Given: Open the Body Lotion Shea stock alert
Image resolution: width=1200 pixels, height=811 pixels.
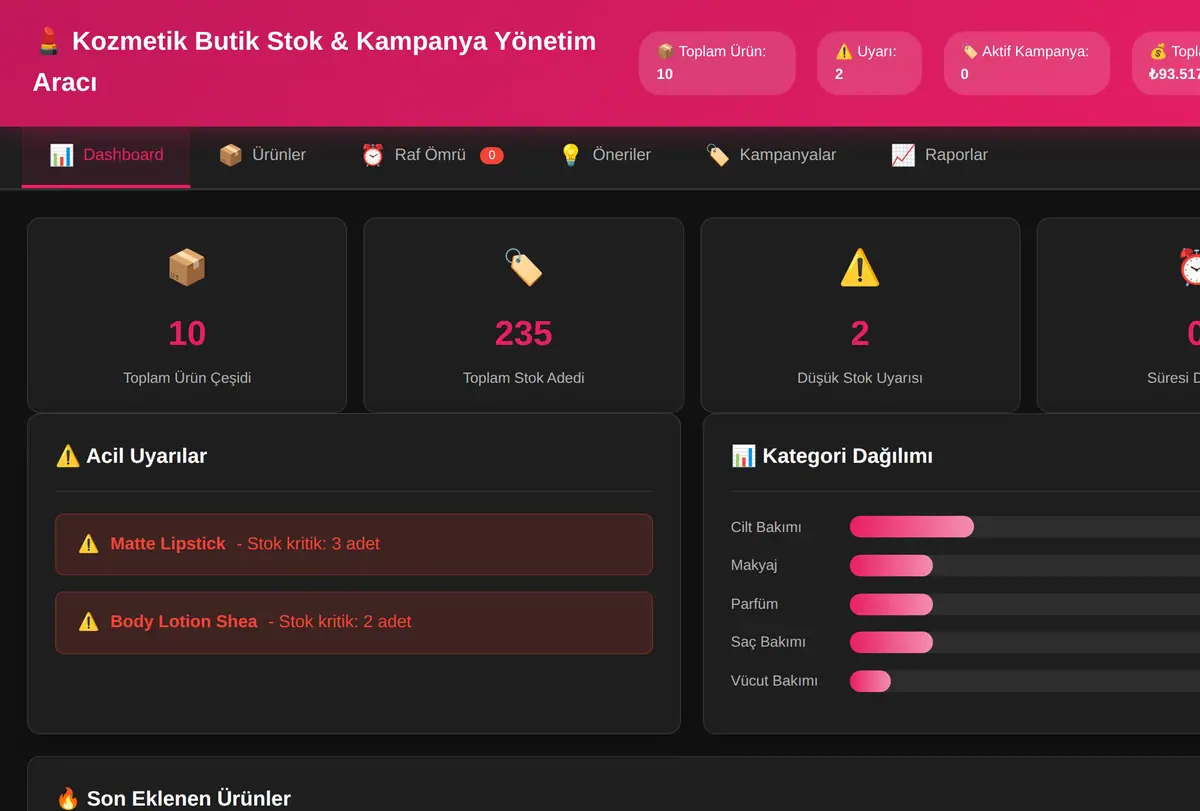Looking at the screenshot, I should pos(354,622).
